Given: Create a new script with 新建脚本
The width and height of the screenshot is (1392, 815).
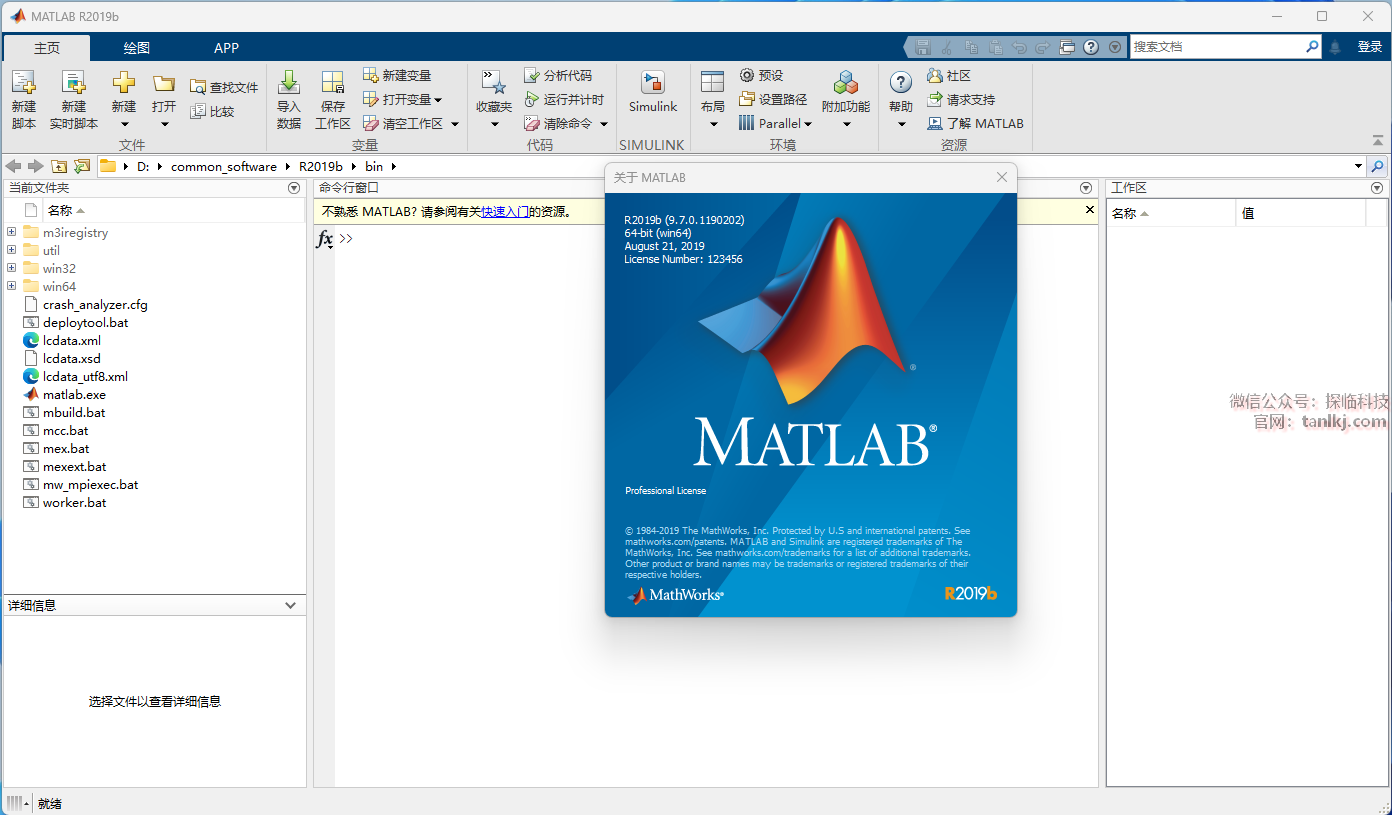Looking at the screenshot, I should coord(23,99).
